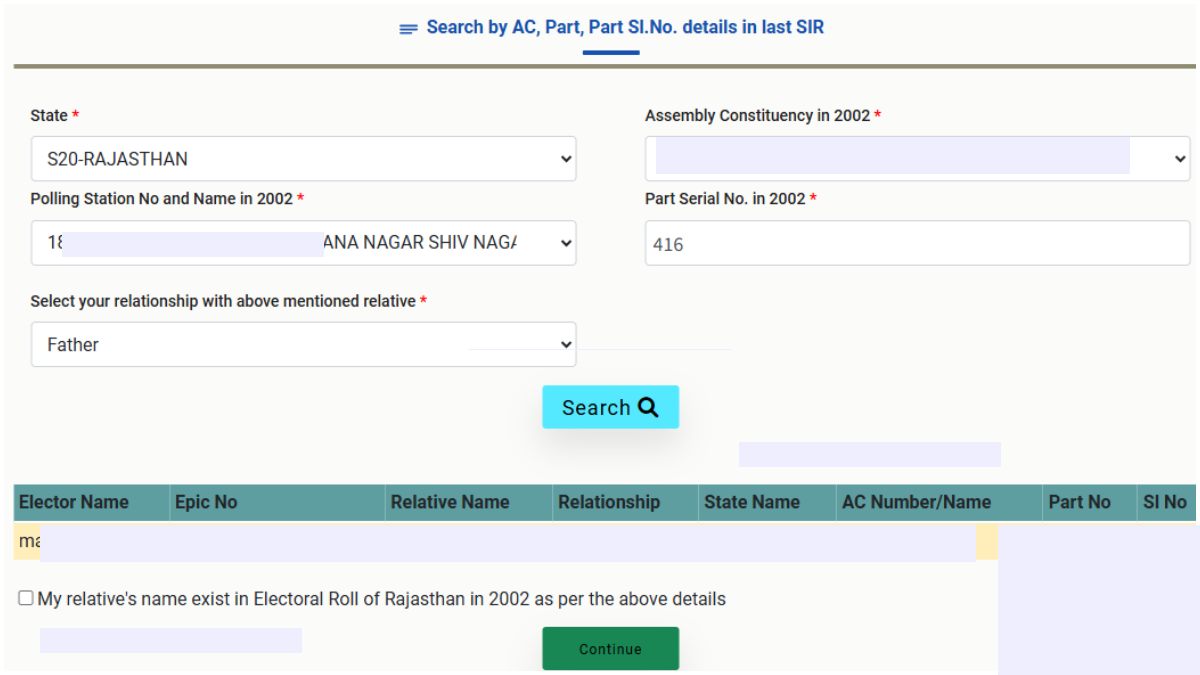Image resolution: width=1200 pixels, height=675 pixels.
Task: Open the relationship dropdown currently showing Father
Action: pos(303,344)
